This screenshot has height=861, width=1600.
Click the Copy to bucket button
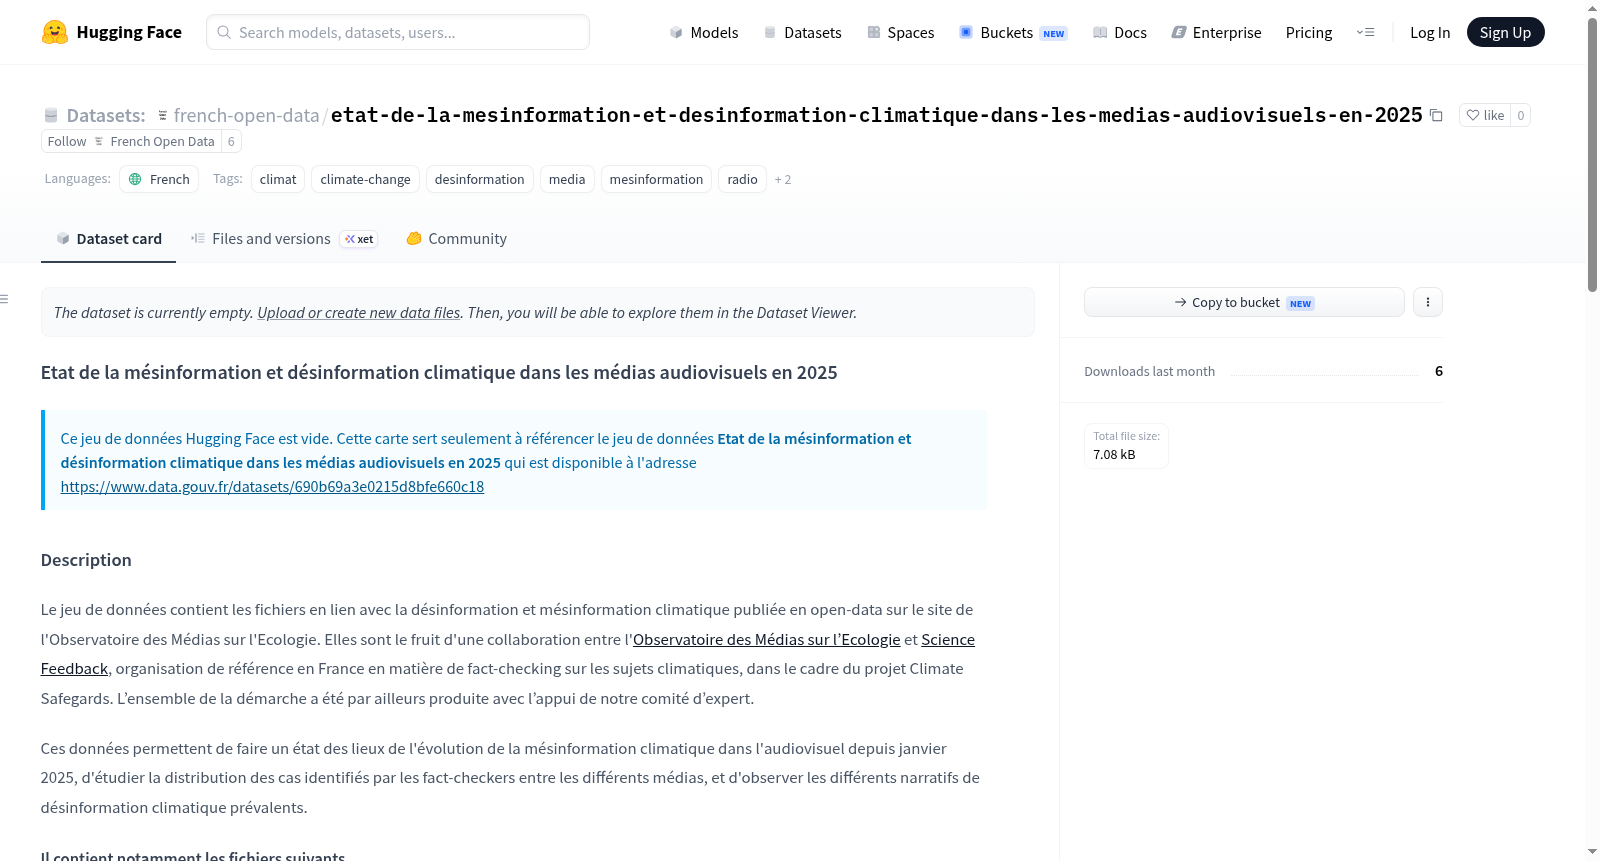click(1244, 302)
